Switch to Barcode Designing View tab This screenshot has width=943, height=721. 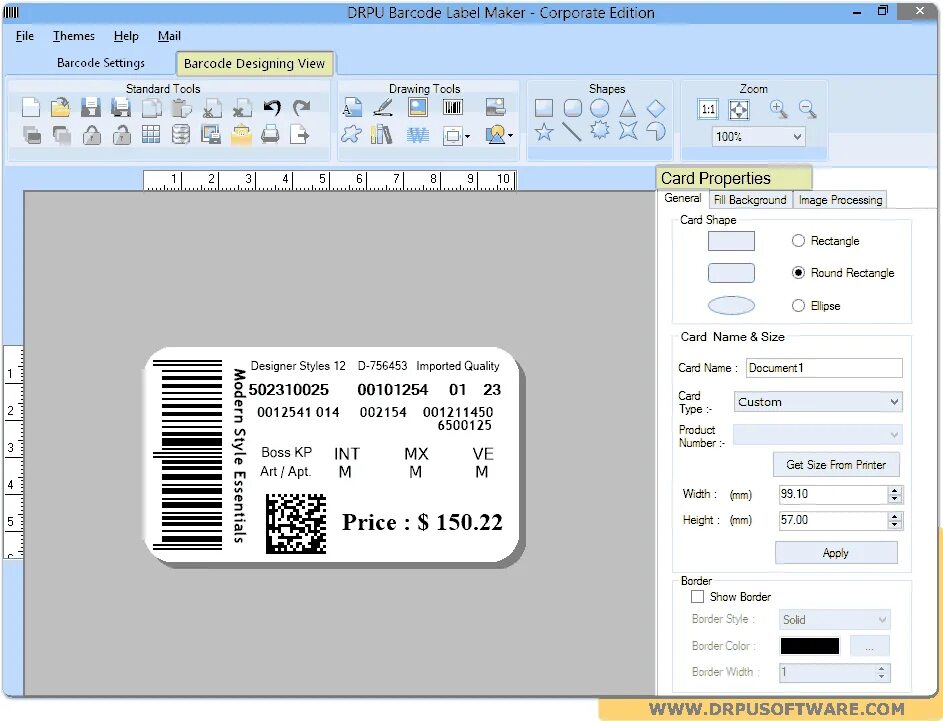(x=254, y=63)
